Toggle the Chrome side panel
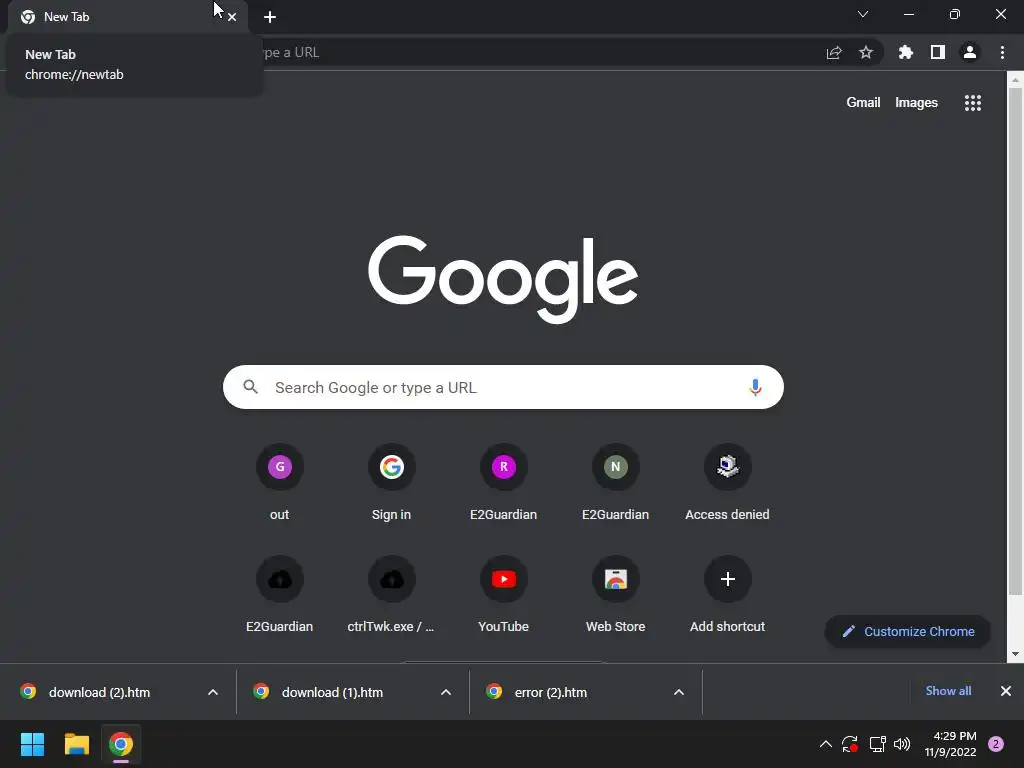The height and width of the screenshot is (768, 1024). click(x=938, y=52)
